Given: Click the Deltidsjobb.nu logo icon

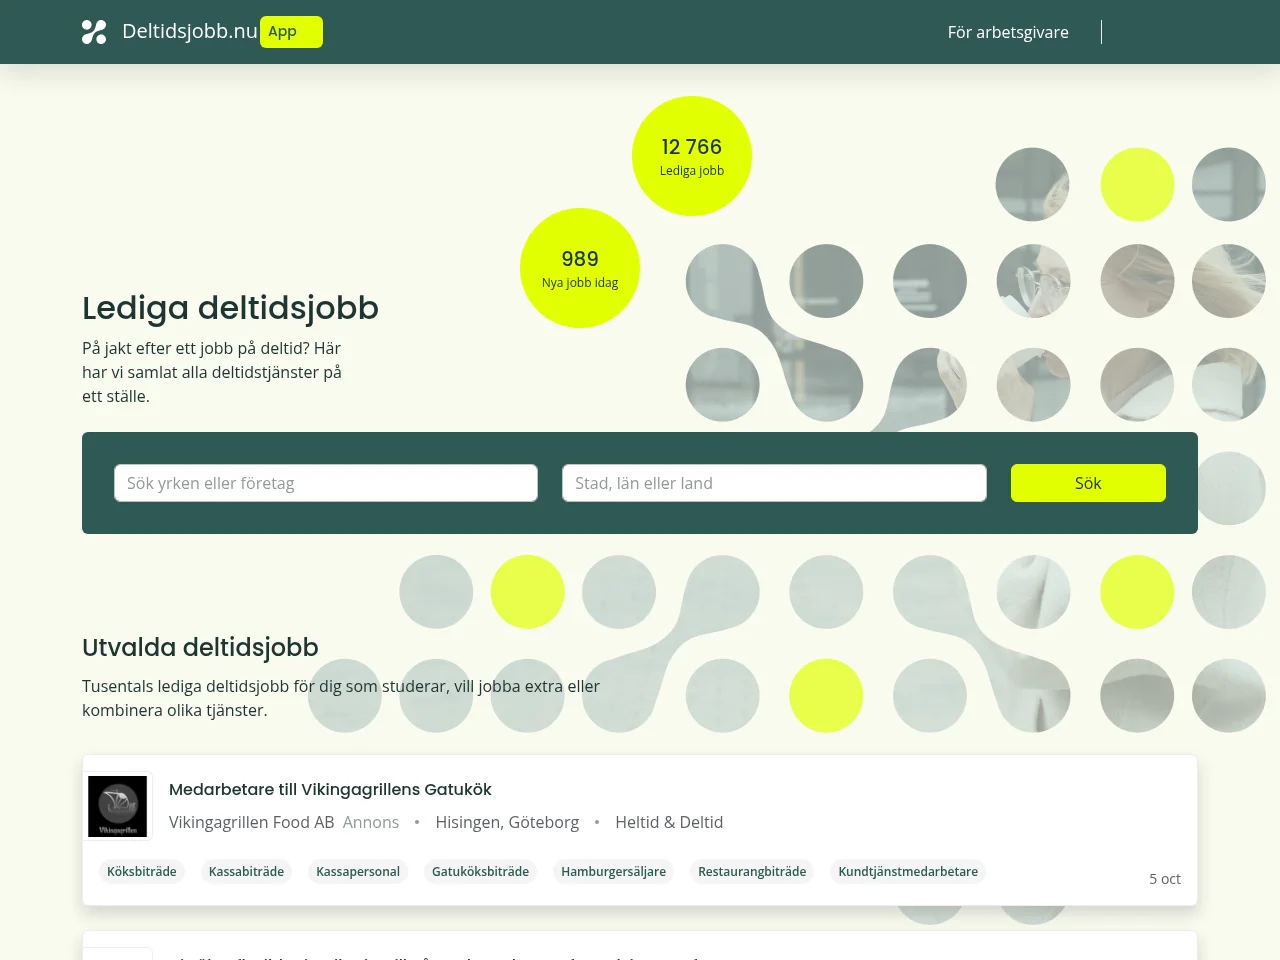Looking at the screenshot, I should (94, 32).
